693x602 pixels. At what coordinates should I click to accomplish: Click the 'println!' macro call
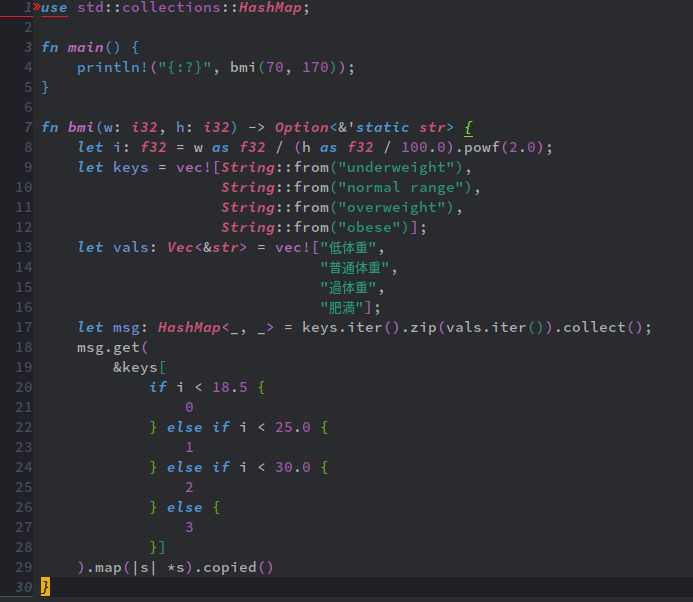112,67
